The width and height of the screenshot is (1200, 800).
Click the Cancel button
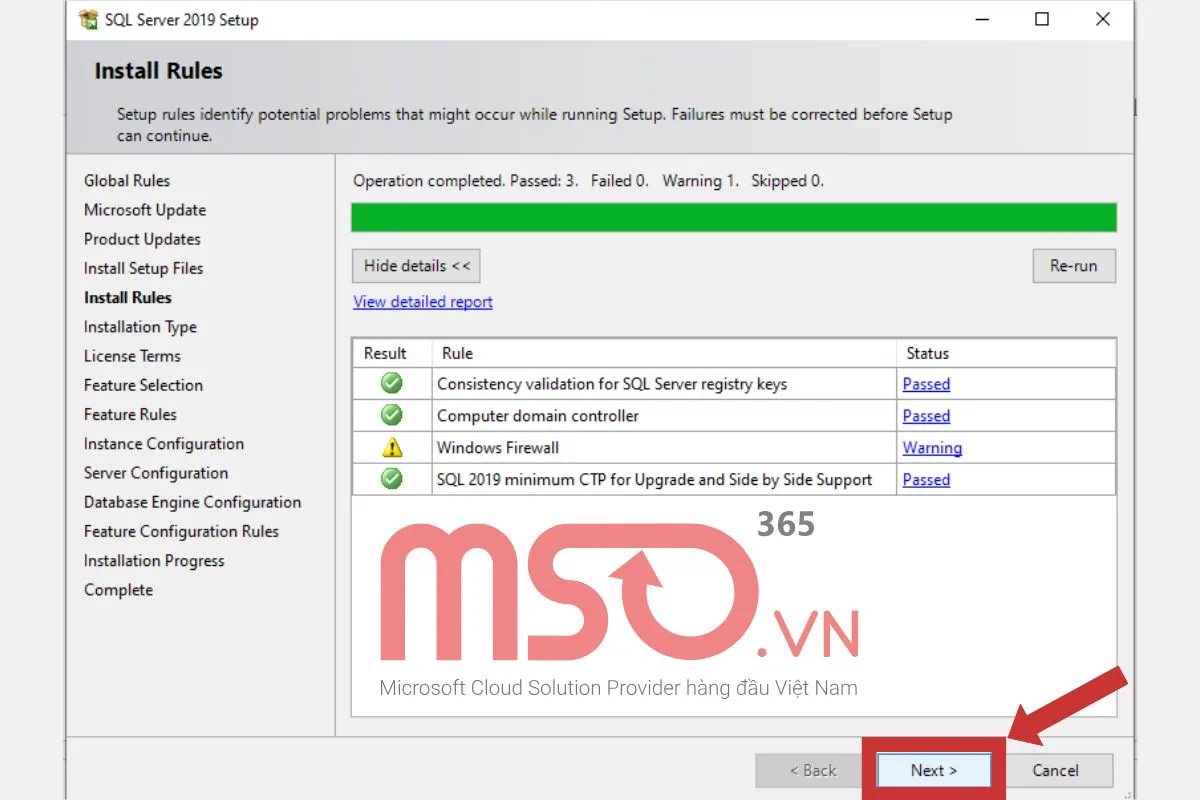point(1056,770)
